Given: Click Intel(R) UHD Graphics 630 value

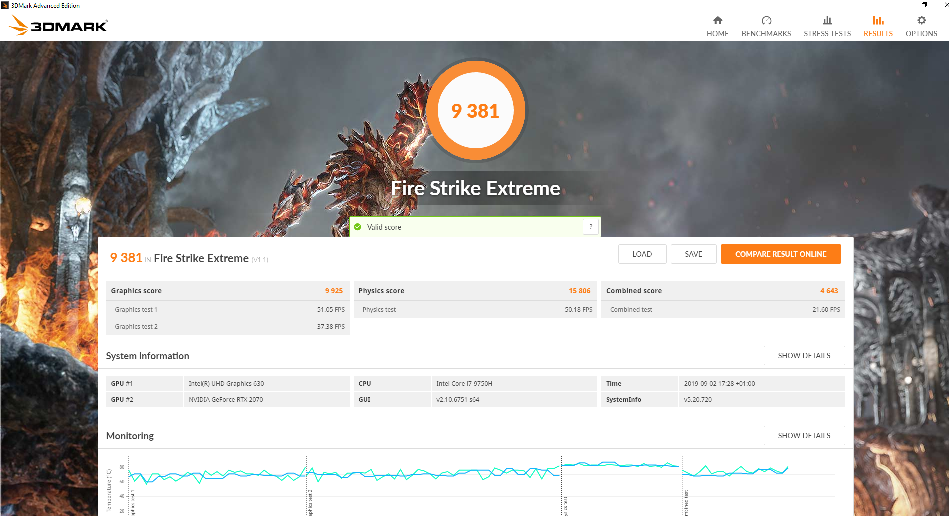Looking at the screenshot, I should 226,384.
